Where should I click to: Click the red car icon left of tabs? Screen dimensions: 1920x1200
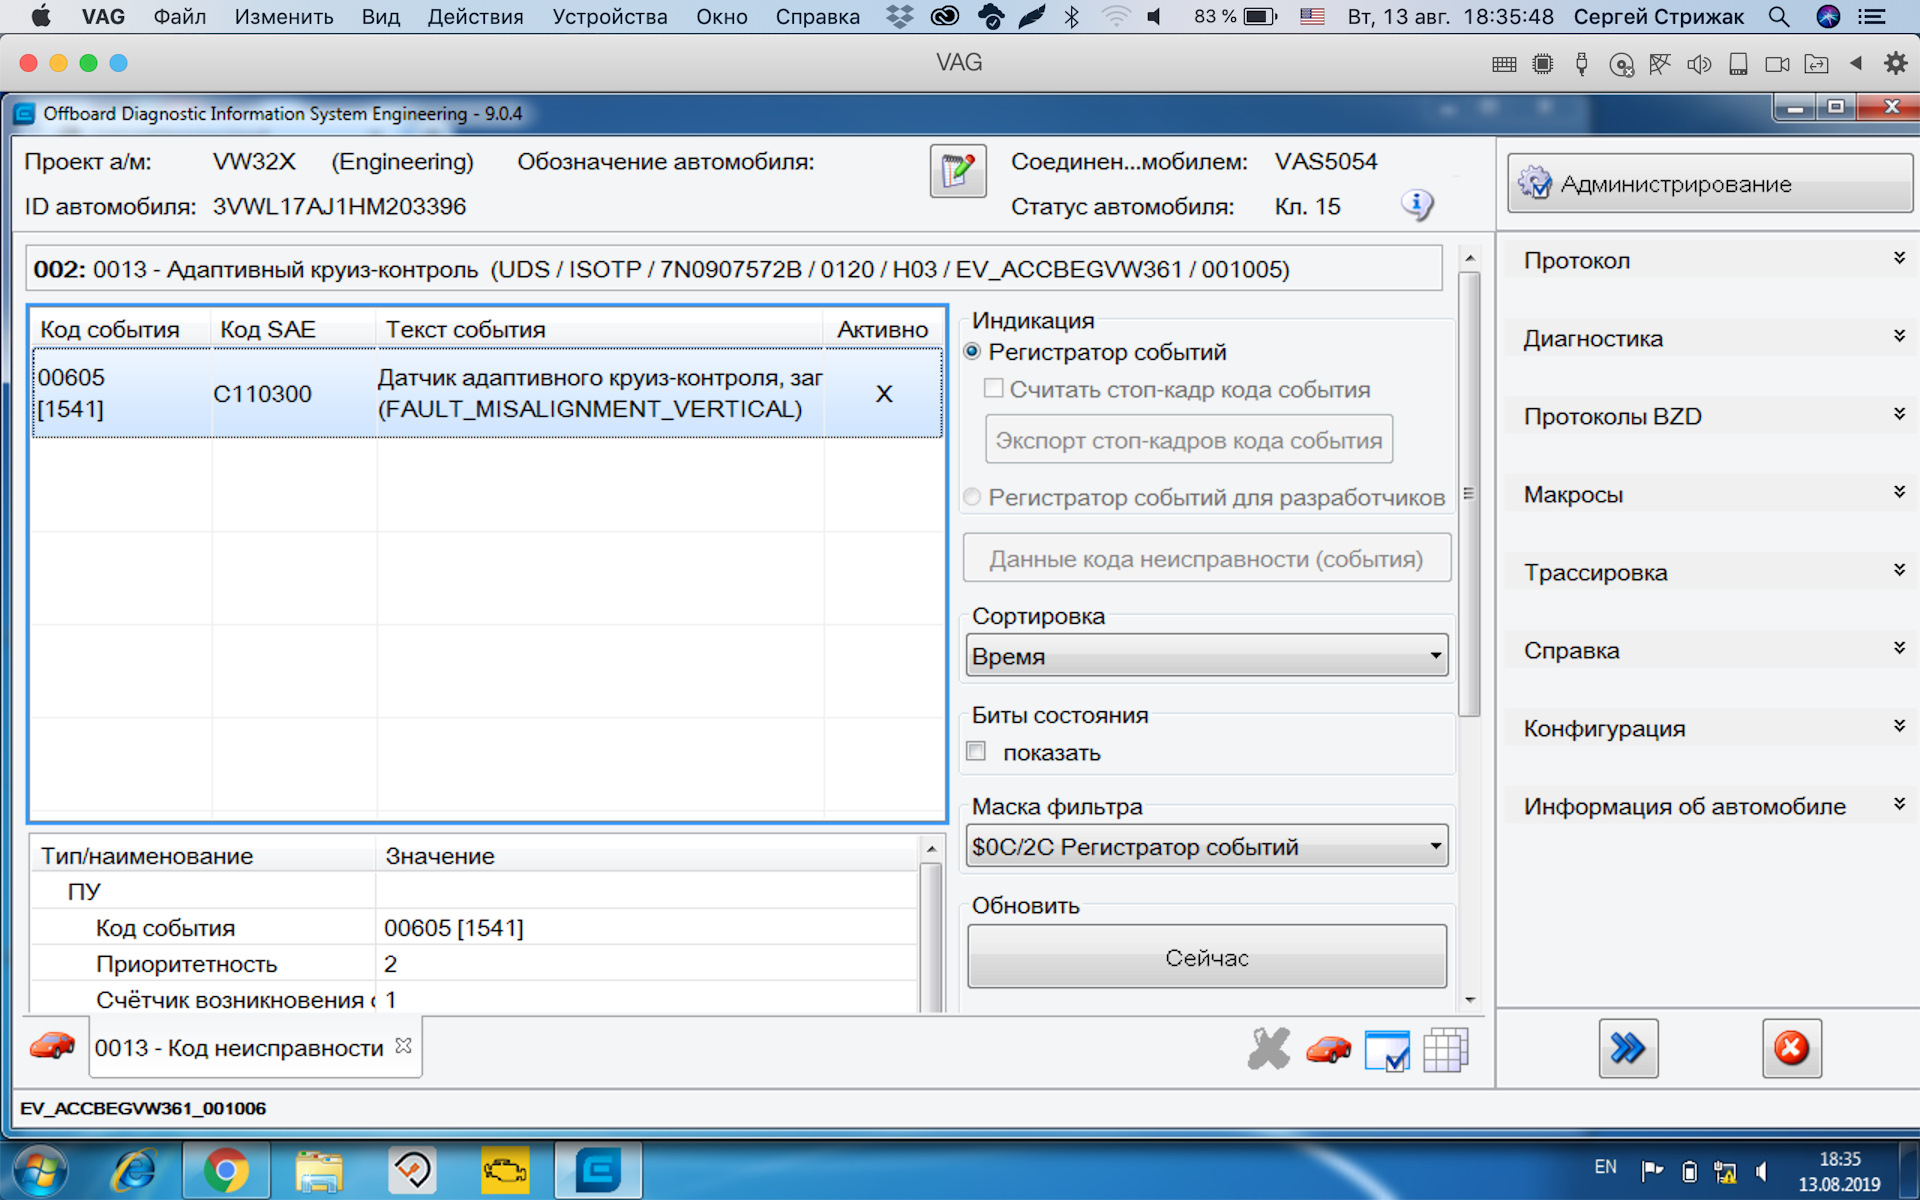click(x=52, y=1046)
